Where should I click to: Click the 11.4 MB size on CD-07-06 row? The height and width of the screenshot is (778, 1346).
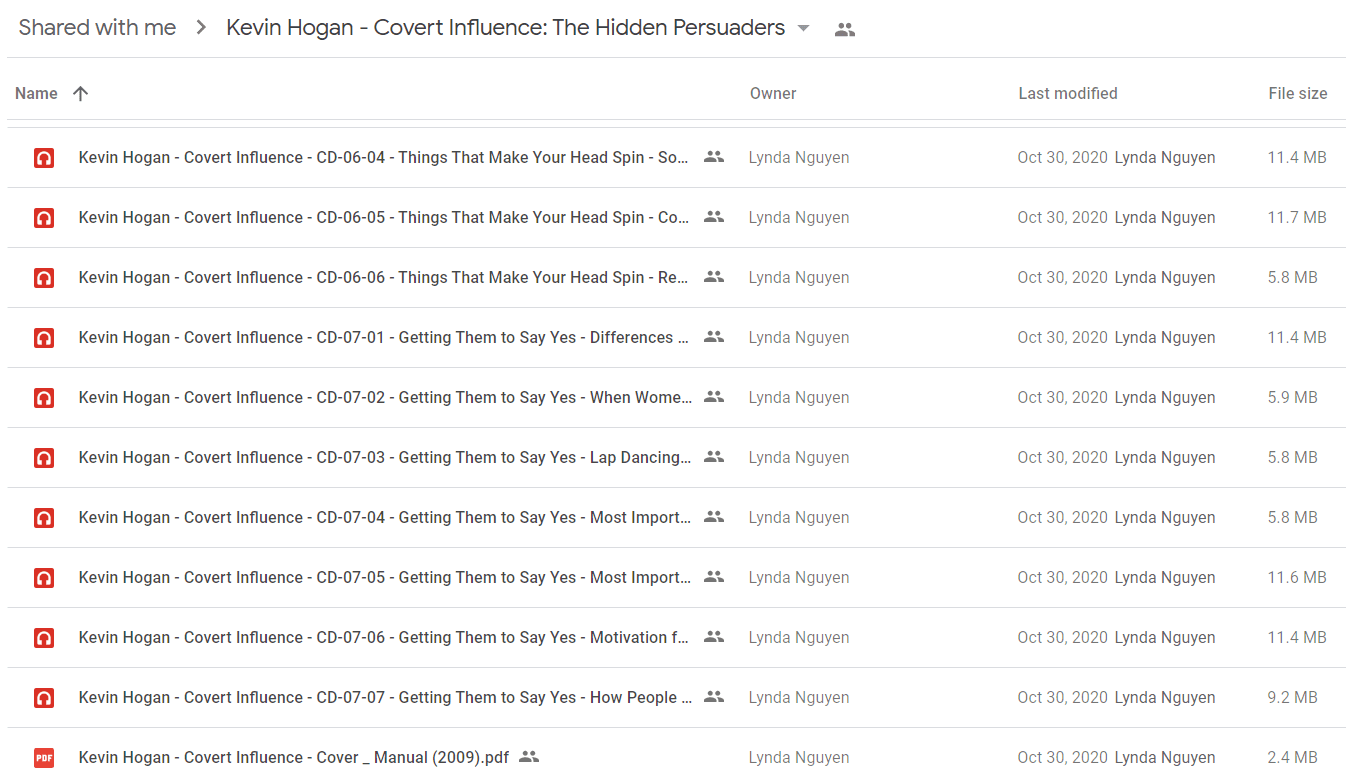click(1297, 637)
